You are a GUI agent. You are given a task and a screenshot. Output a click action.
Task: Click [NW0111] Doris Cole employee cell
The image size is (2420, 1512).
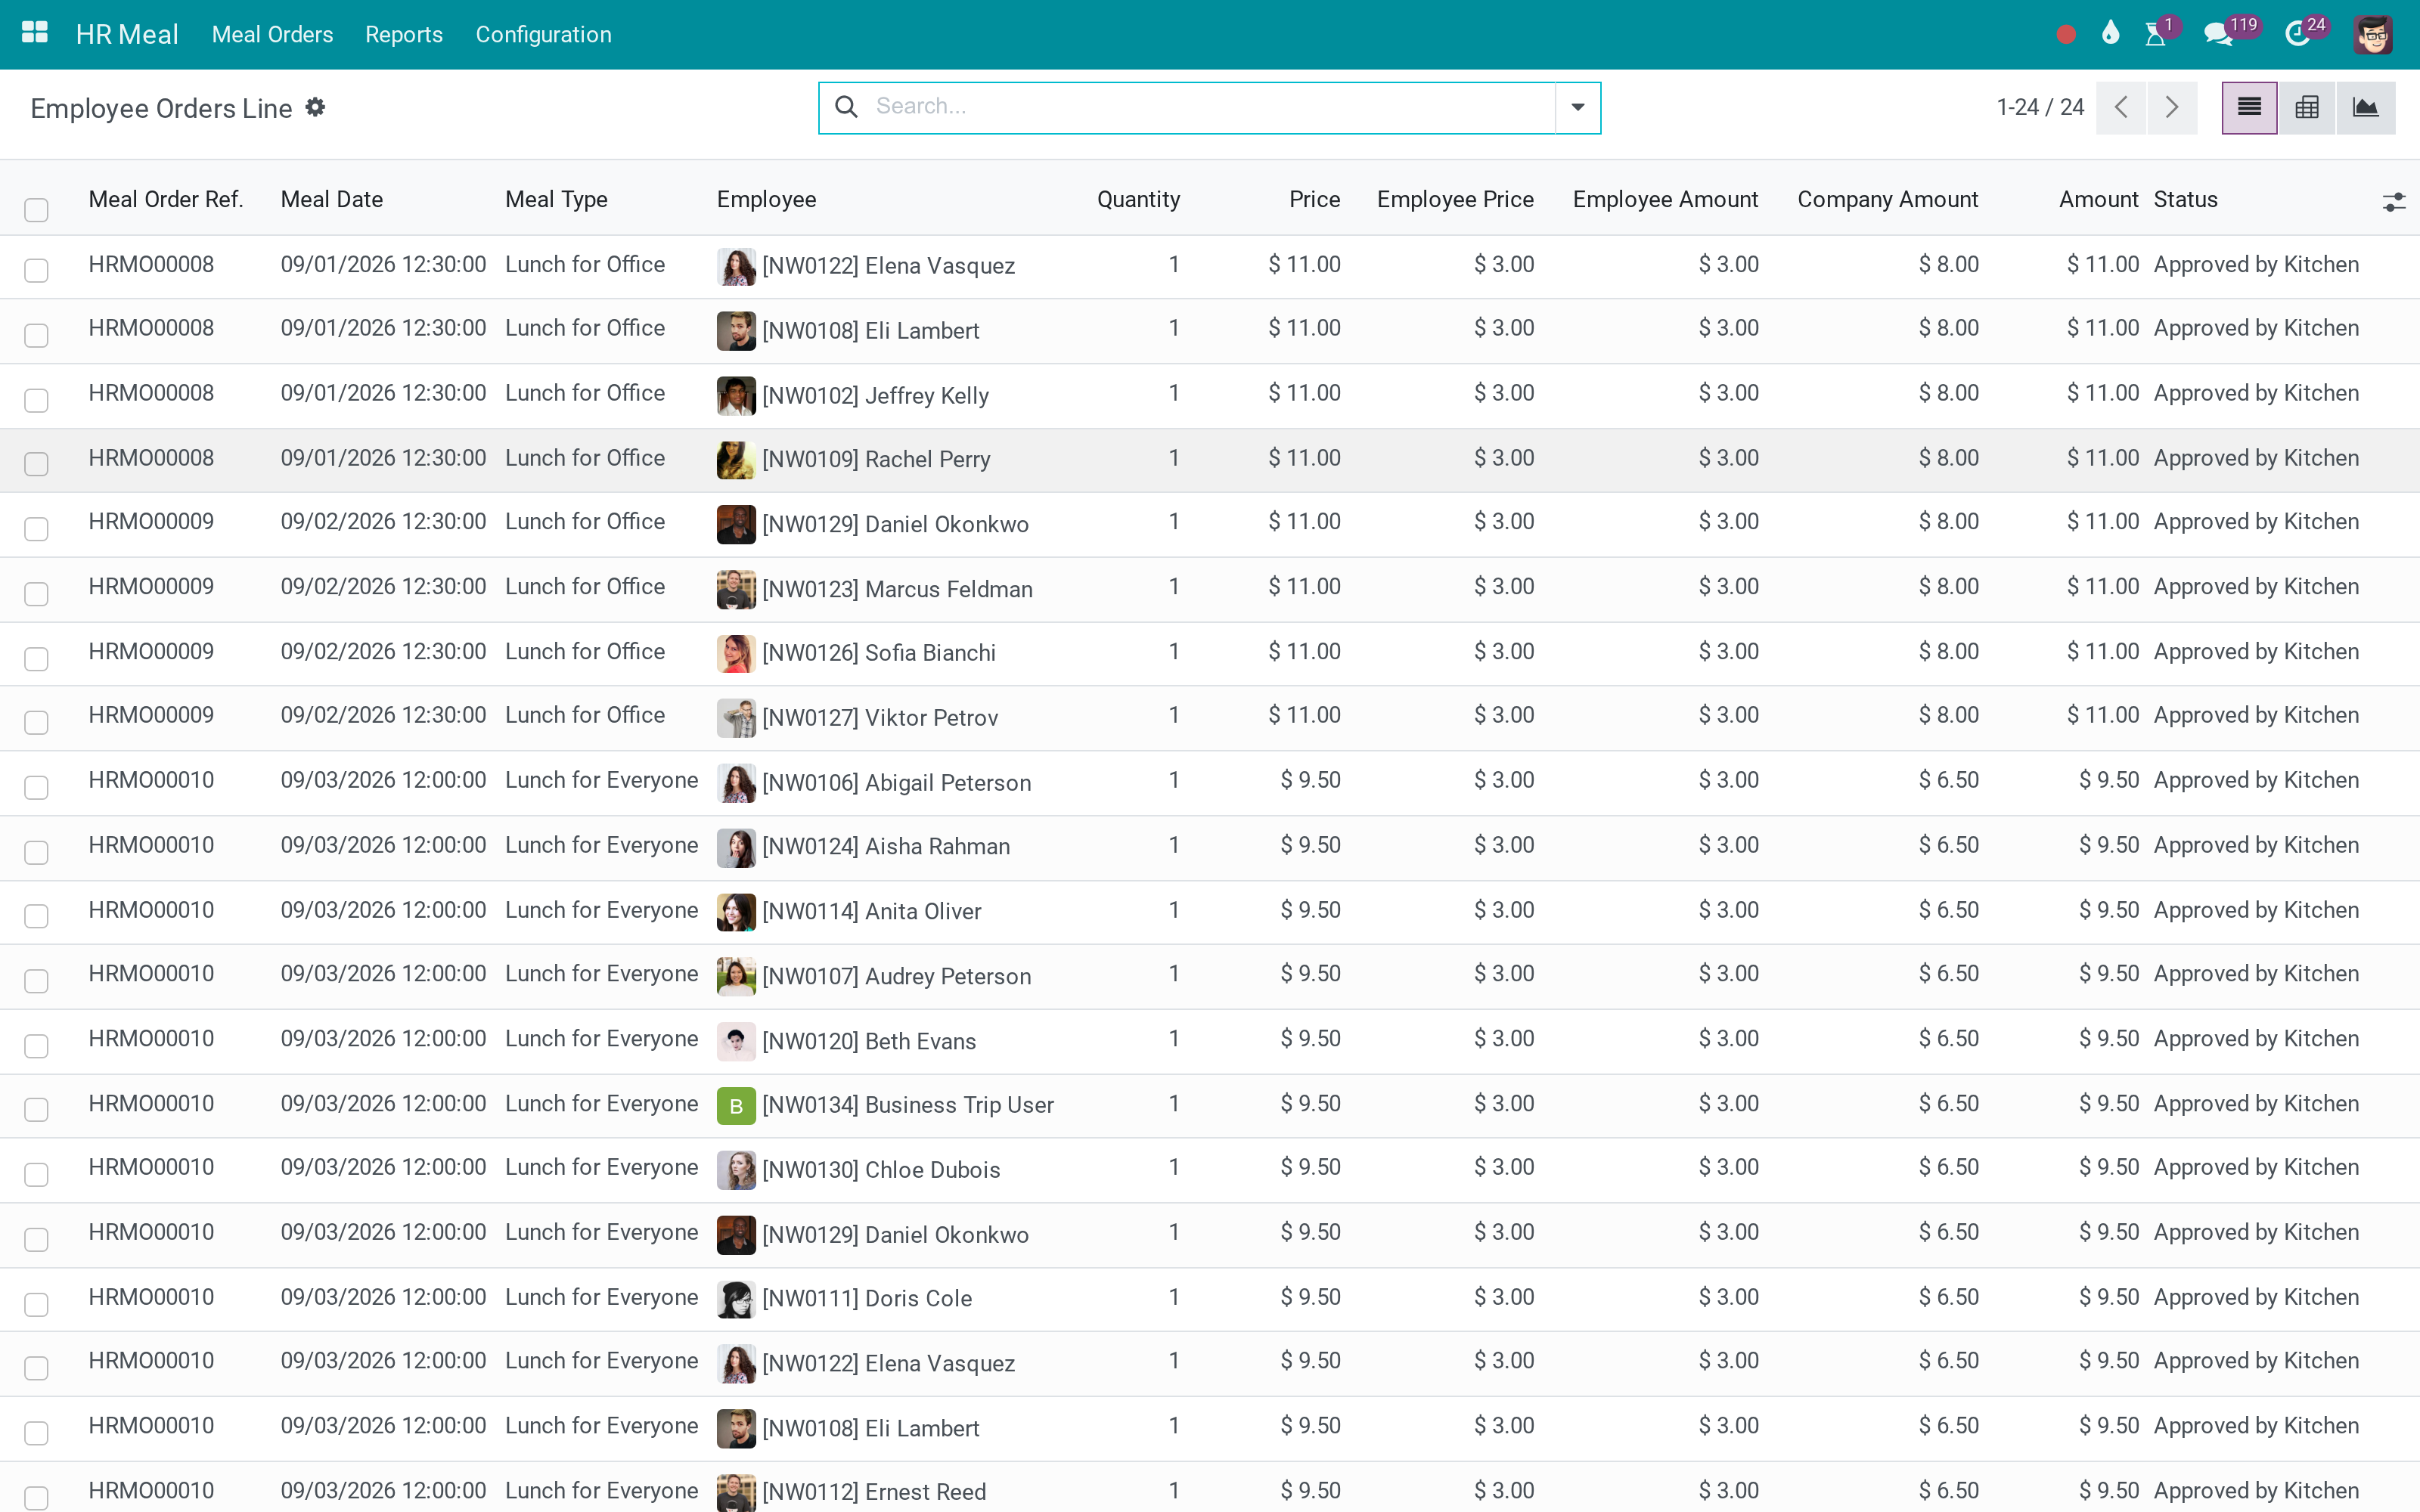pyautogui.click(x=867, y=1299)
